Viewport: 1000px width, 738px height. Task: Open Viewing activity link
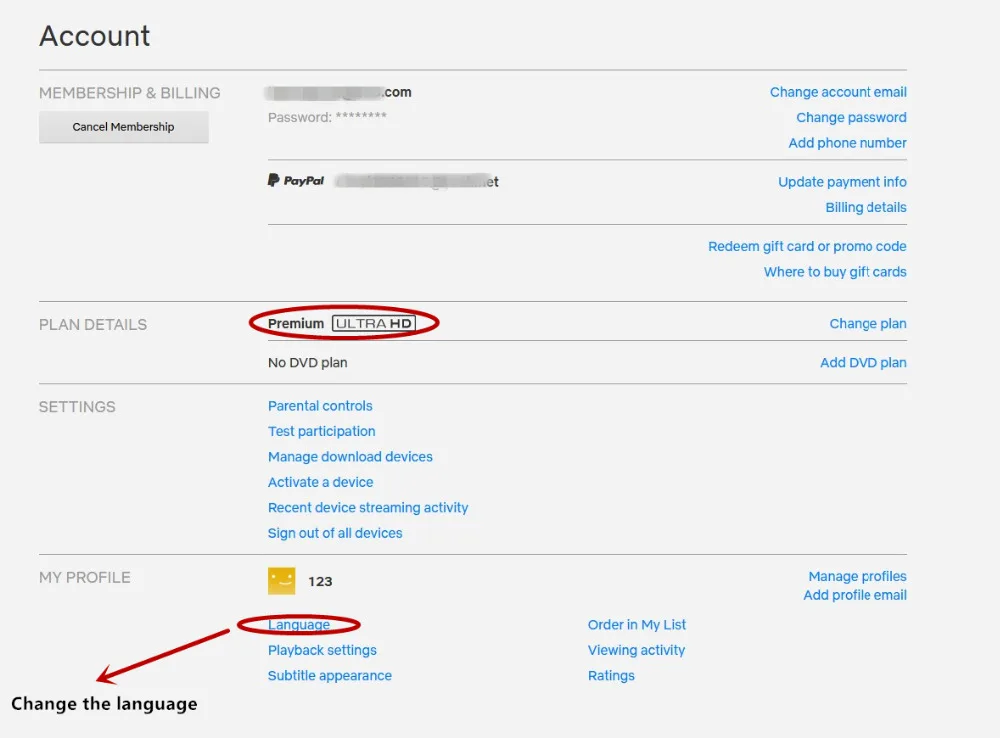(x=636, y=651)
